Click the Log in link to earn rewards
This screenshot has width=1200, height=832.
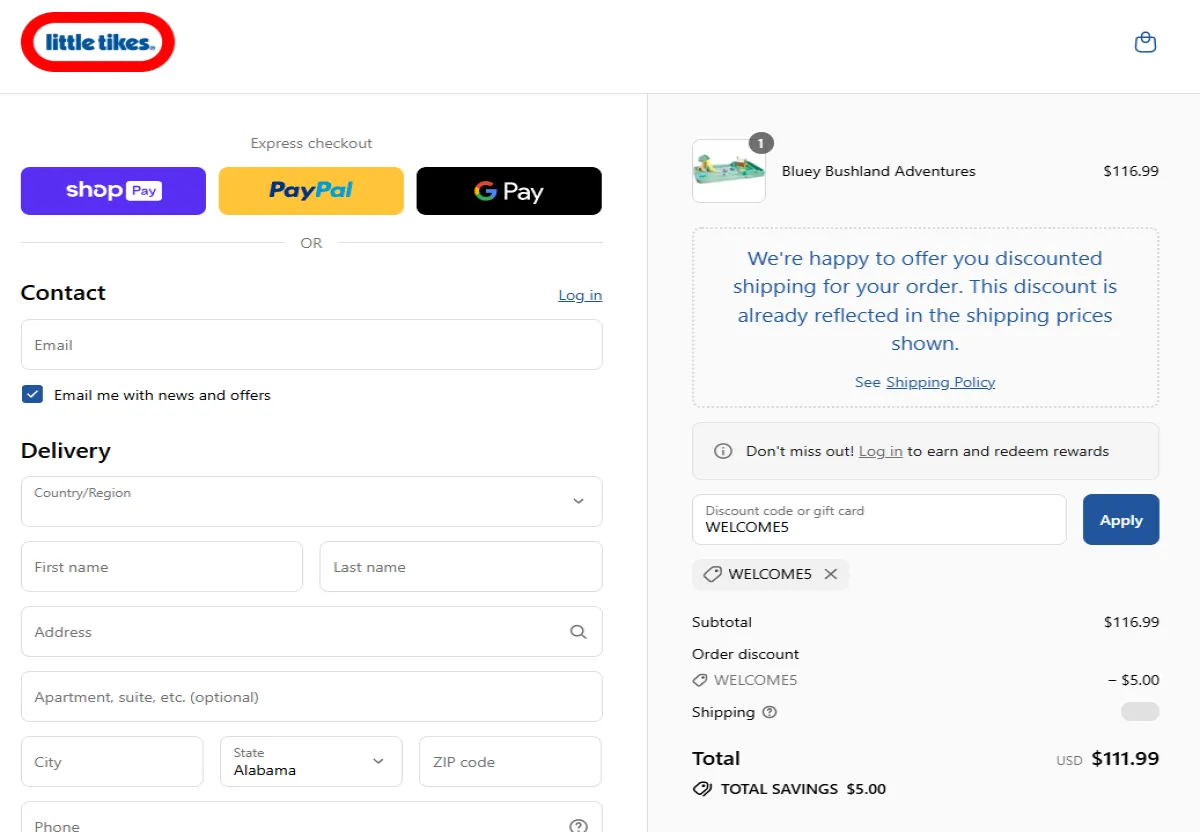point(880,451)
